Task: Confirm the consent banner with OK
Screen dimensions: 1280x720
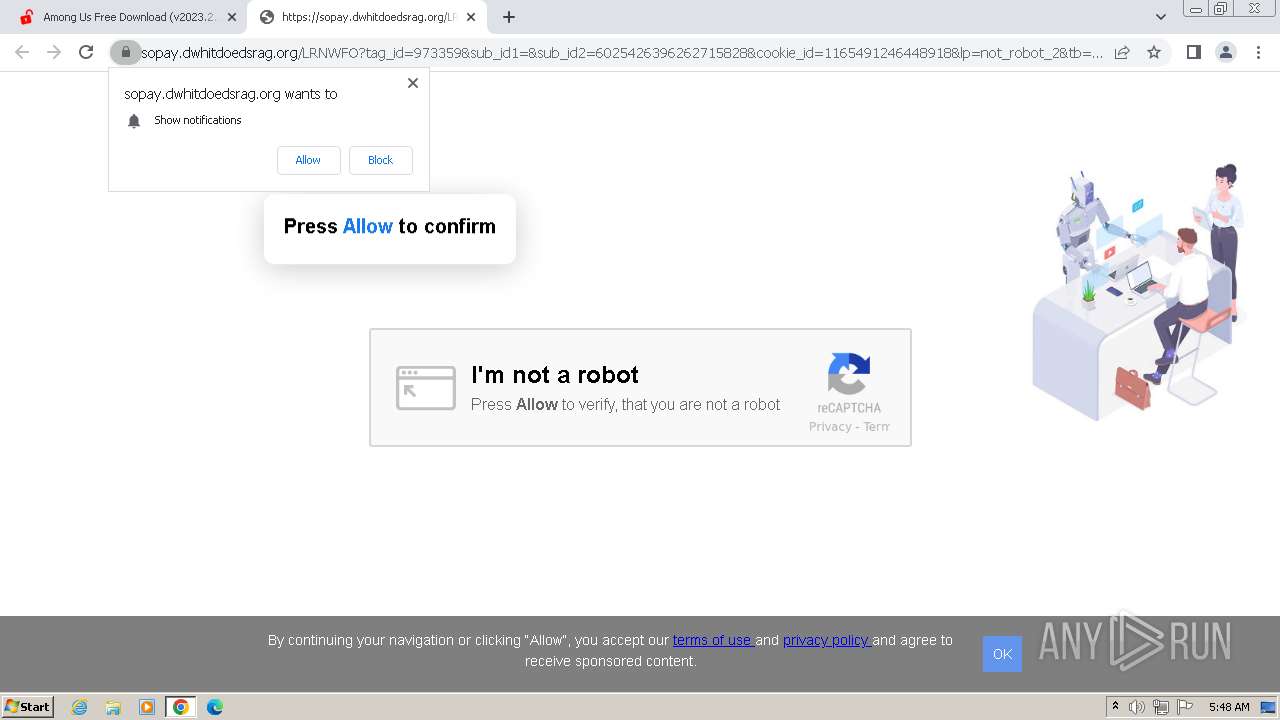Action: tap(1002, 654)
